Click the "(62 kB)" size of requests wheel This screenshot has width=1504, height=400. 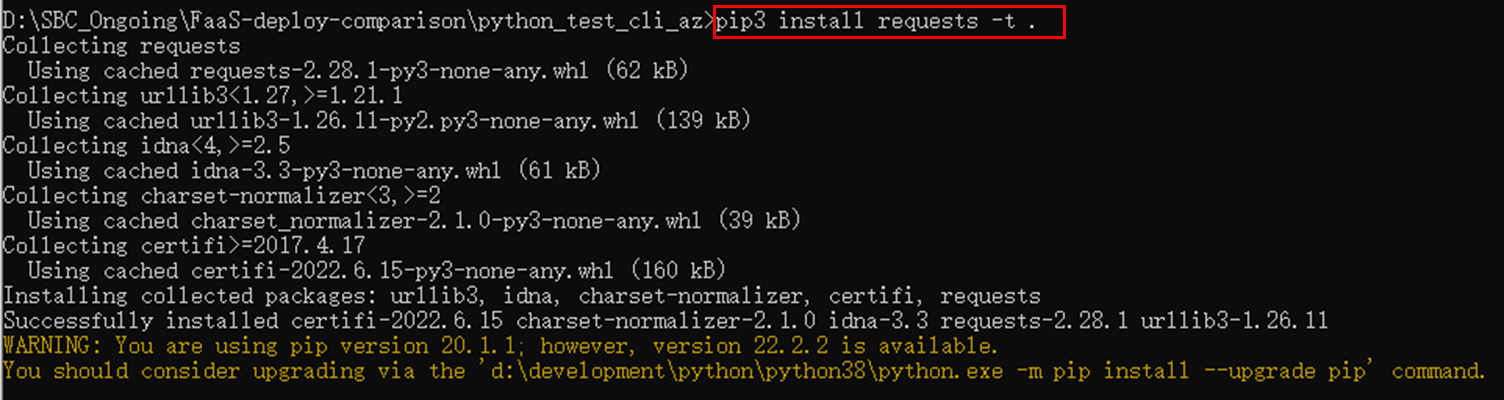[x=650, y=71]
